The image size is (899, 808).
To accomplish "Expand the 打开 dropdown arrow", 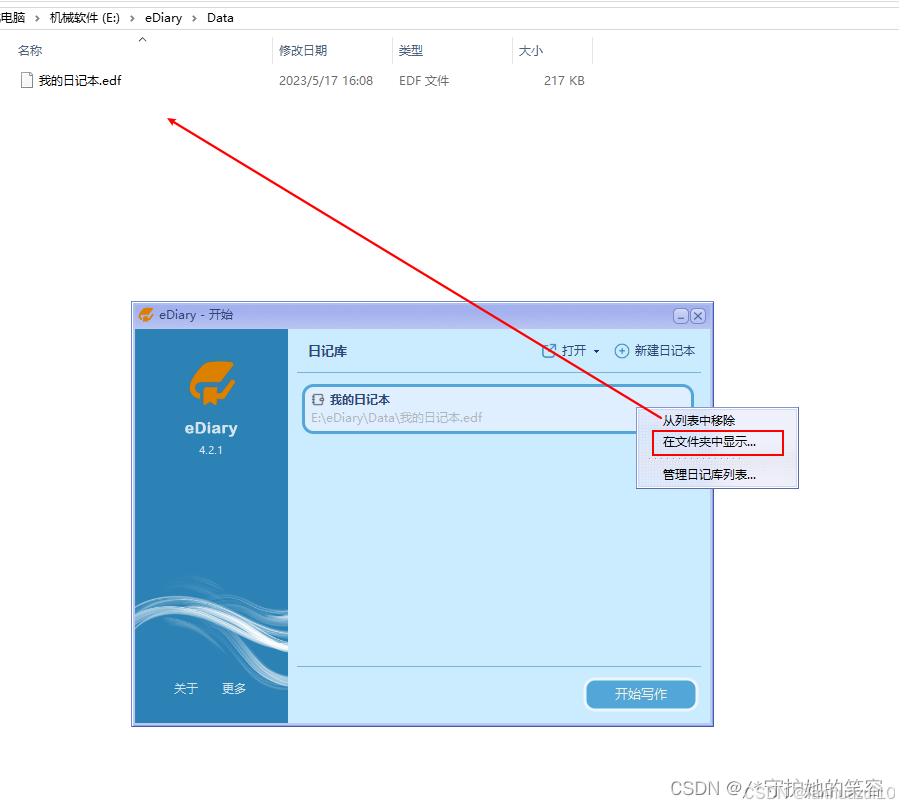I will coord(596,351).
